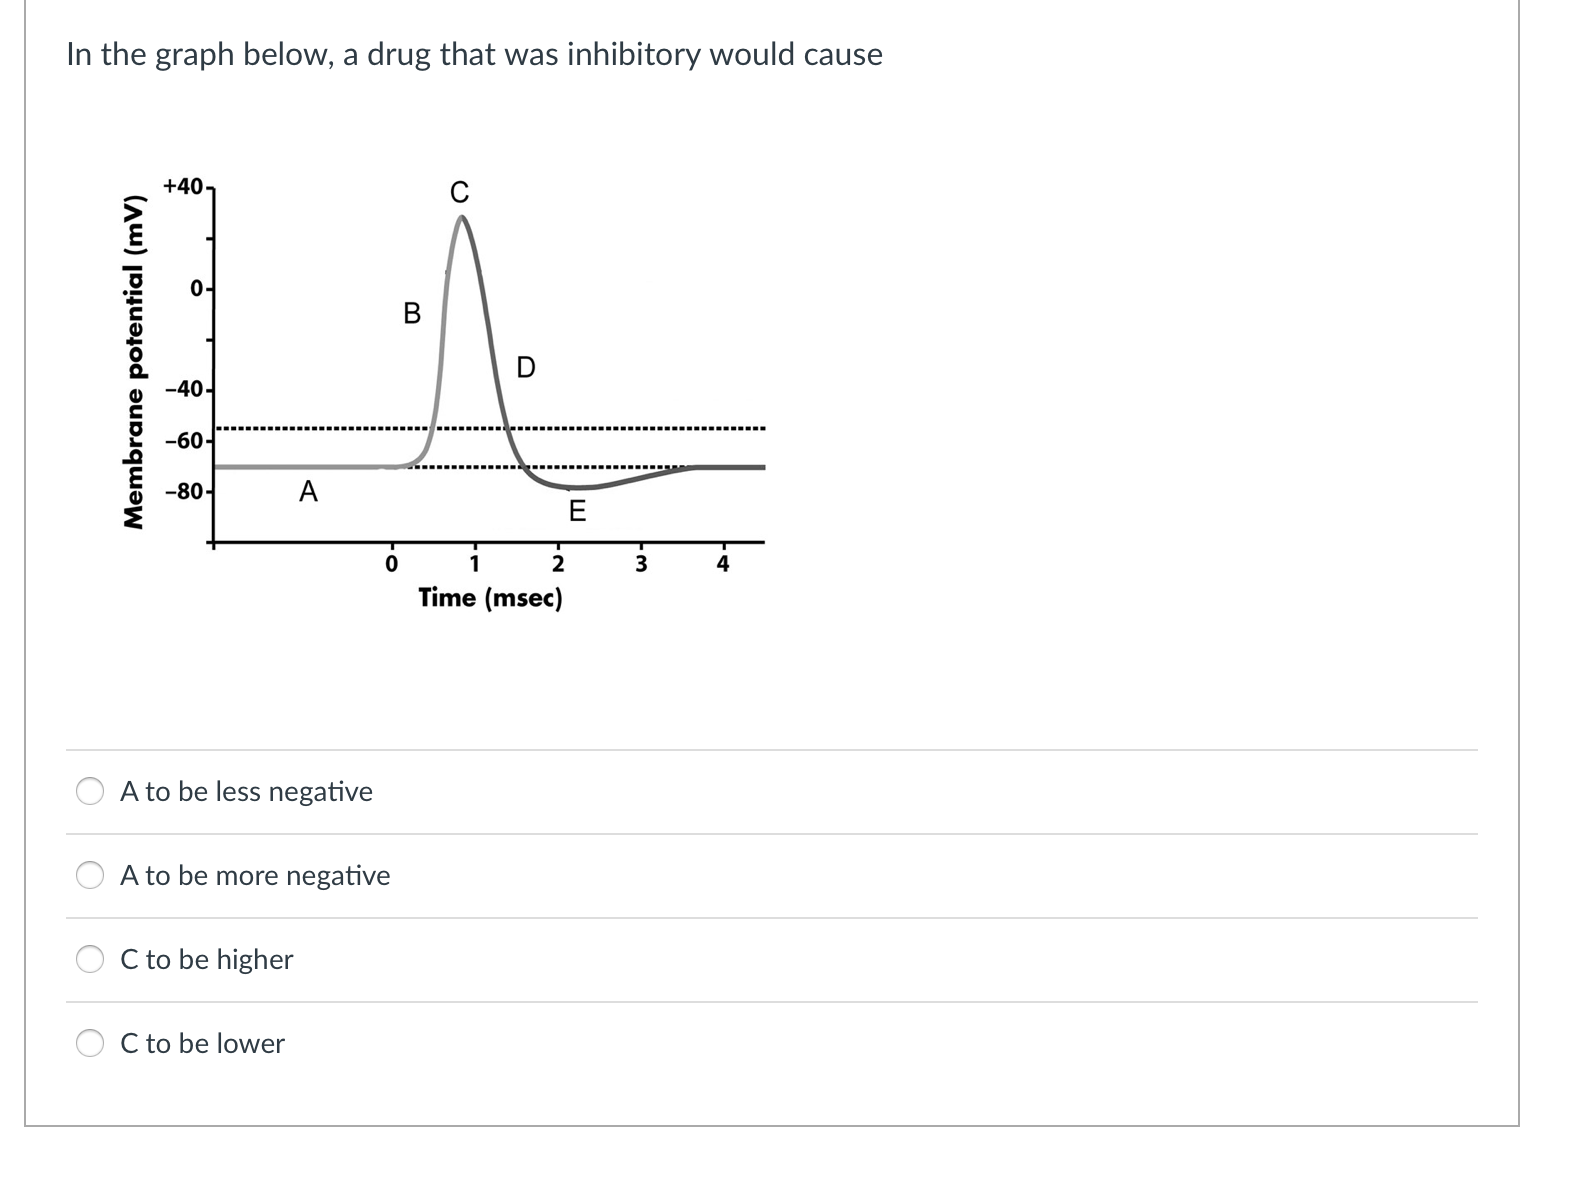The image size is (1588, 1194).
Task: Click the "A to be less negative" answer text
Action: tap(246, 792)
